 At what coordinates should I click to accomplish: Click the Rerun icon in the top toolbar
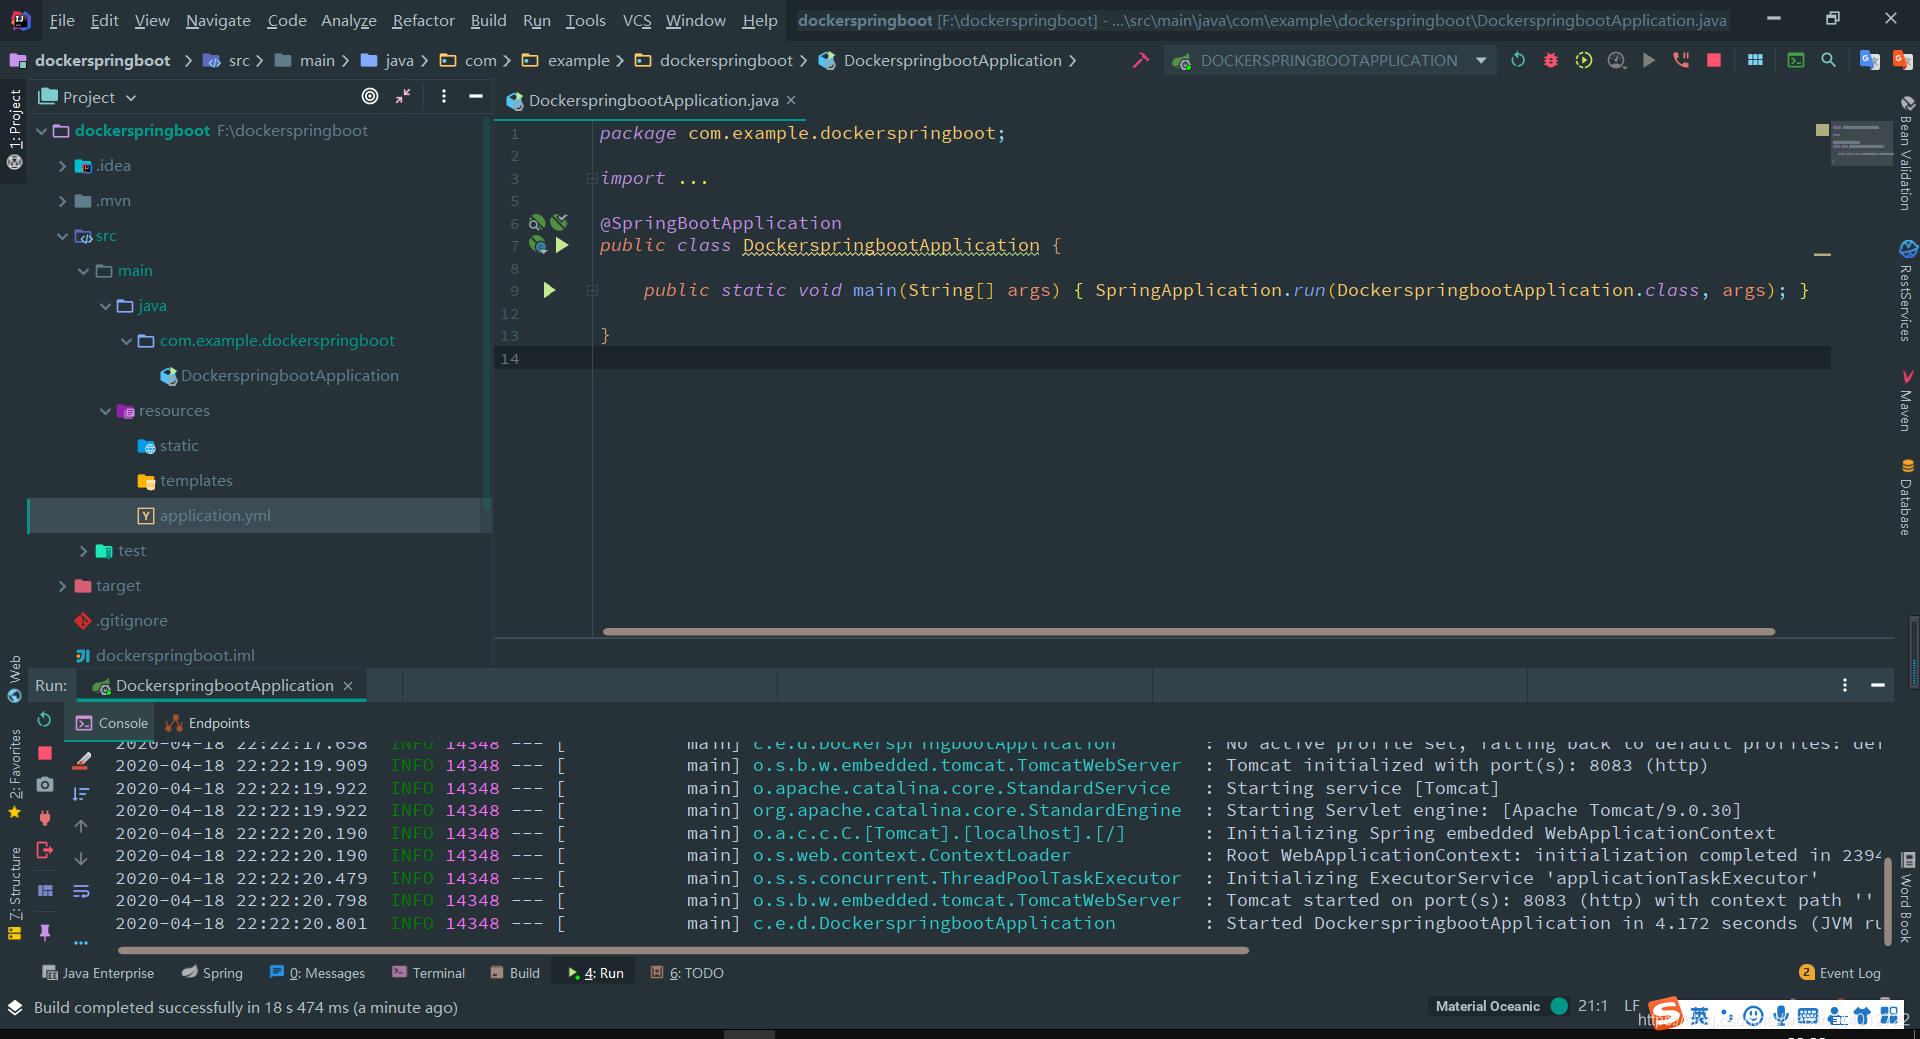(x=1518, y=60)
